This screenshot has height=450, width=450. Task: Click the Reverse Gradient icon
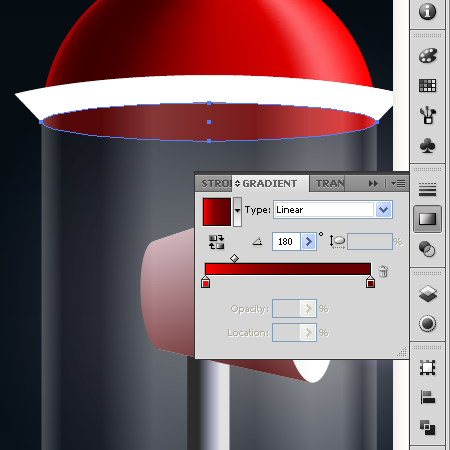click(216, 242)
